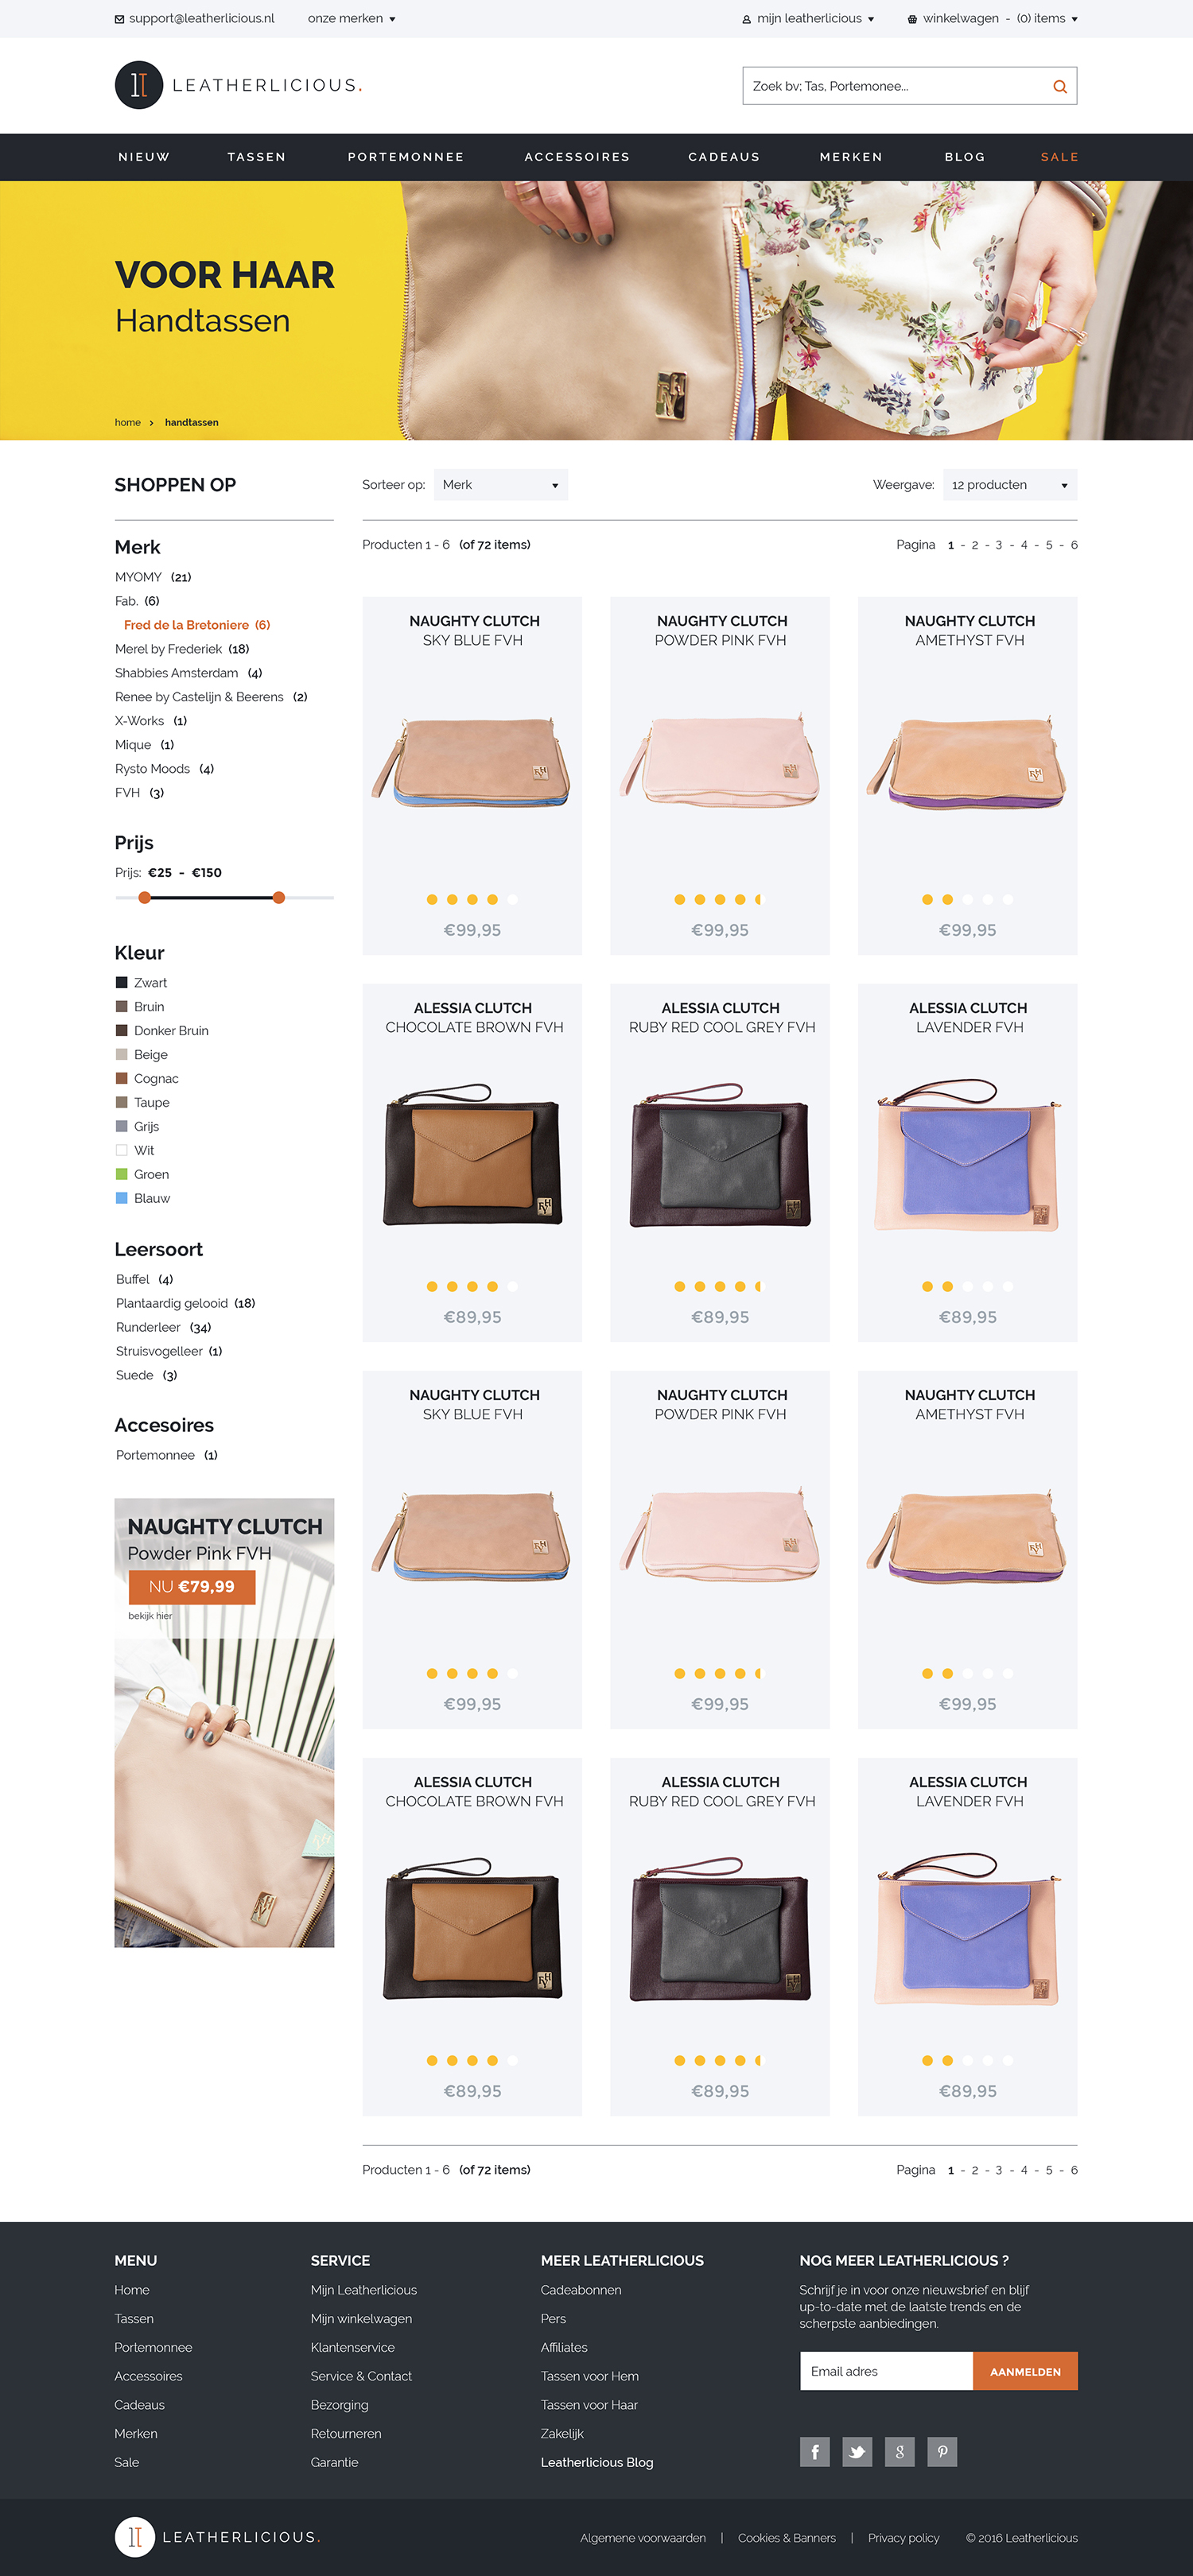Image resolution: width=1193 pixels, height=2576 pixels.
Task: Open the Facebook social icon
Action: (x=814, y=2451)
